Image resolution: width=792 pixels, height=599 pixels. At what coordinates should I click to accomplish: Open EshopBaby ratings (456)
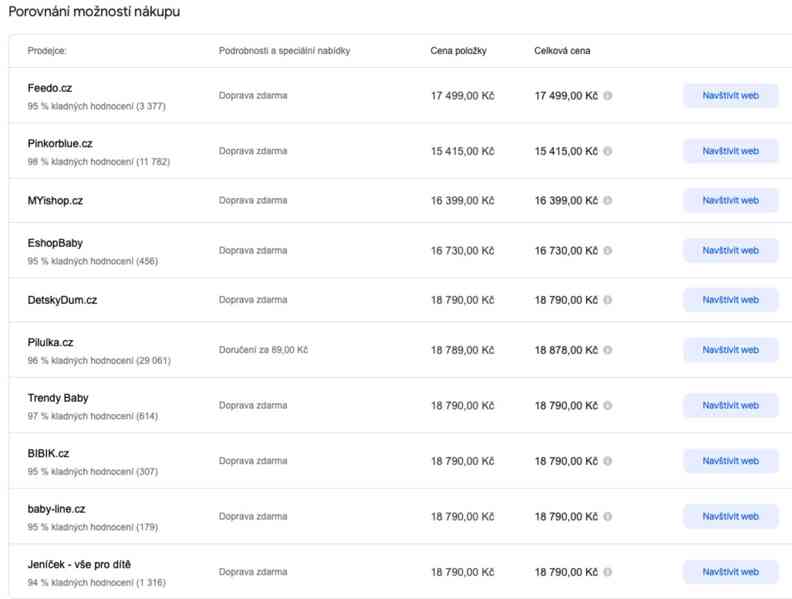(92, 261)
